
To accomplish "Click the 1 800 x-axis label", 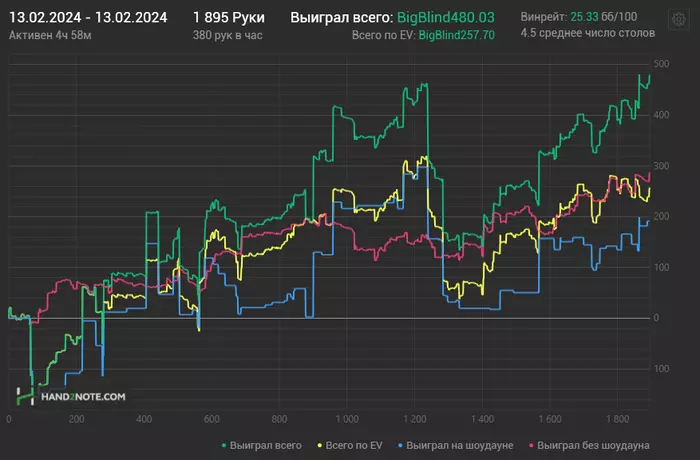I will (x=617, y=419).
